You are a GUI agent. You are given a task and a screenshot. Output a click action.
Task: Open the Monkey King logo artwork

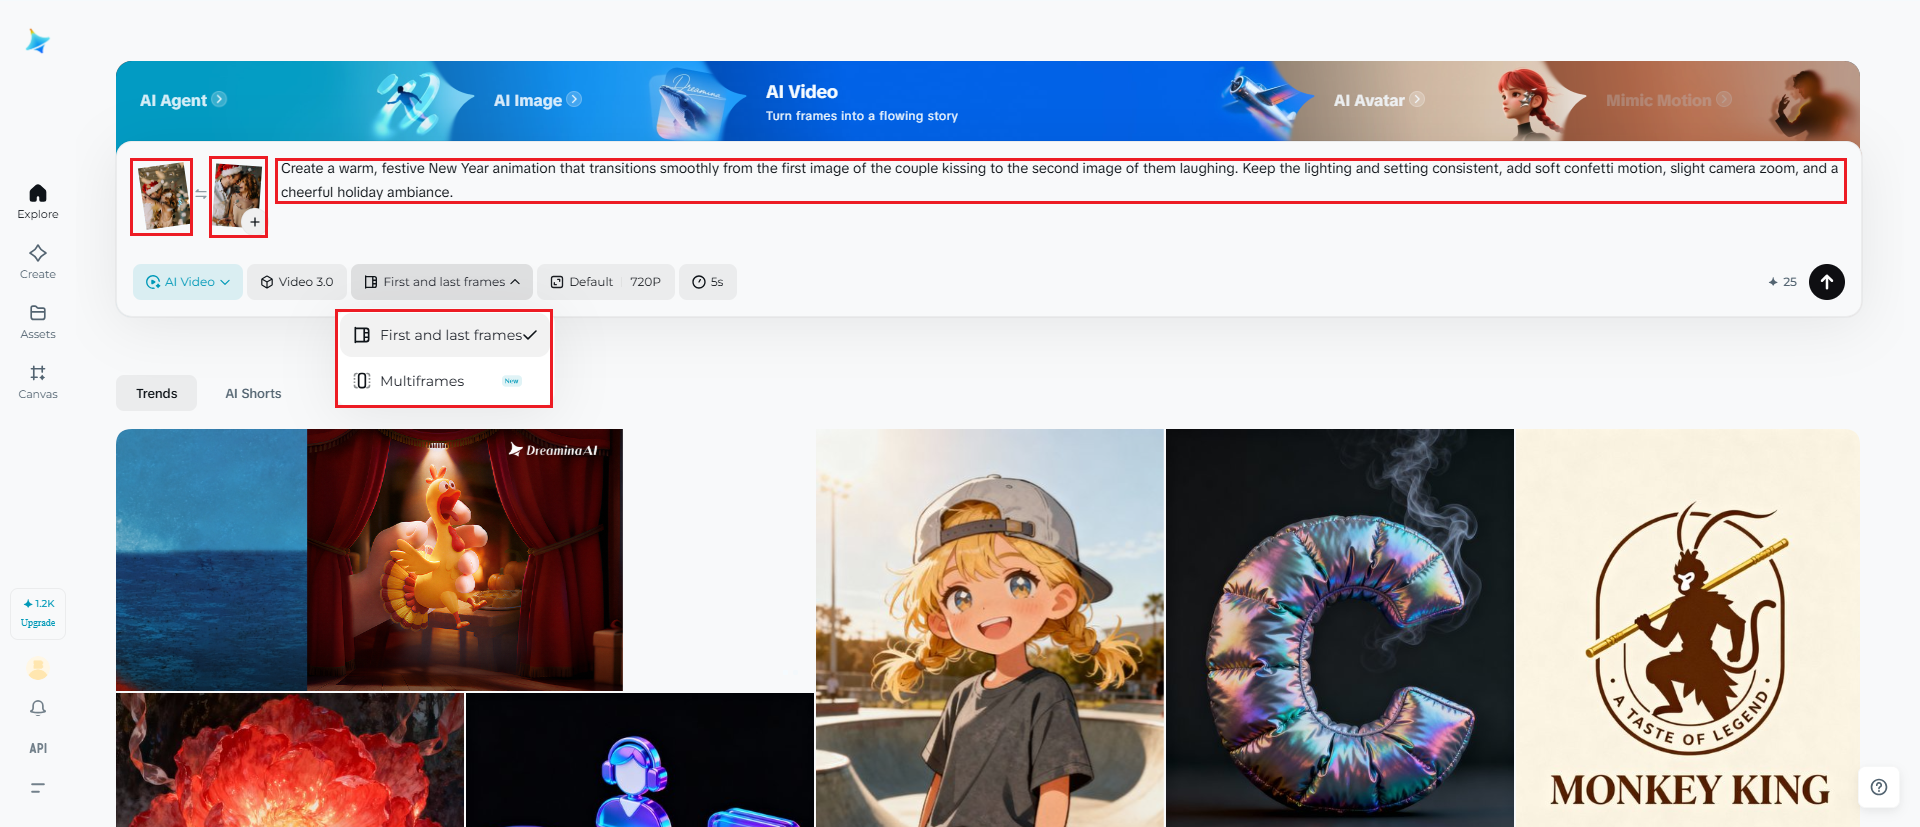(x=1688, y=628)
